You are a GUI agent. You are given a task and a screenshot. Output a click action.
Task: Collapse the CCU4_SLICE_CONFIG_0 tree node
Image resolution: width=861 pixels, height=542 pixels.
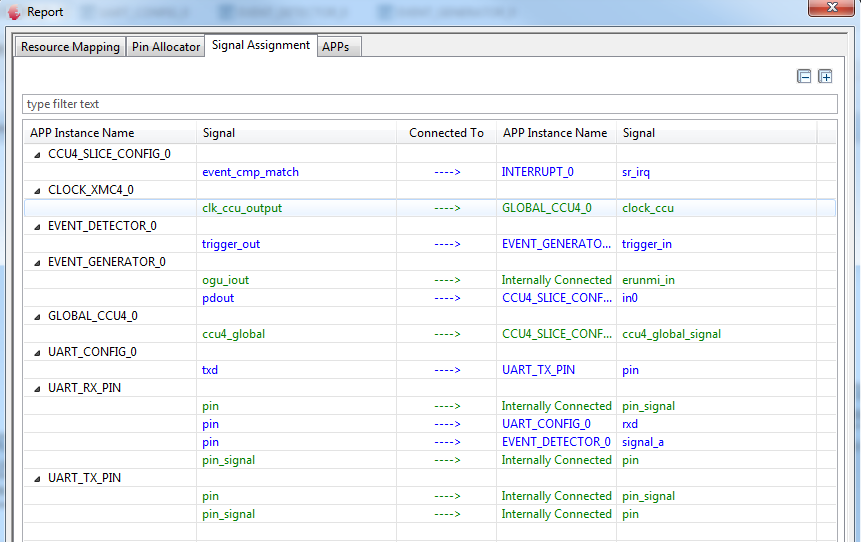pos(37,155)
